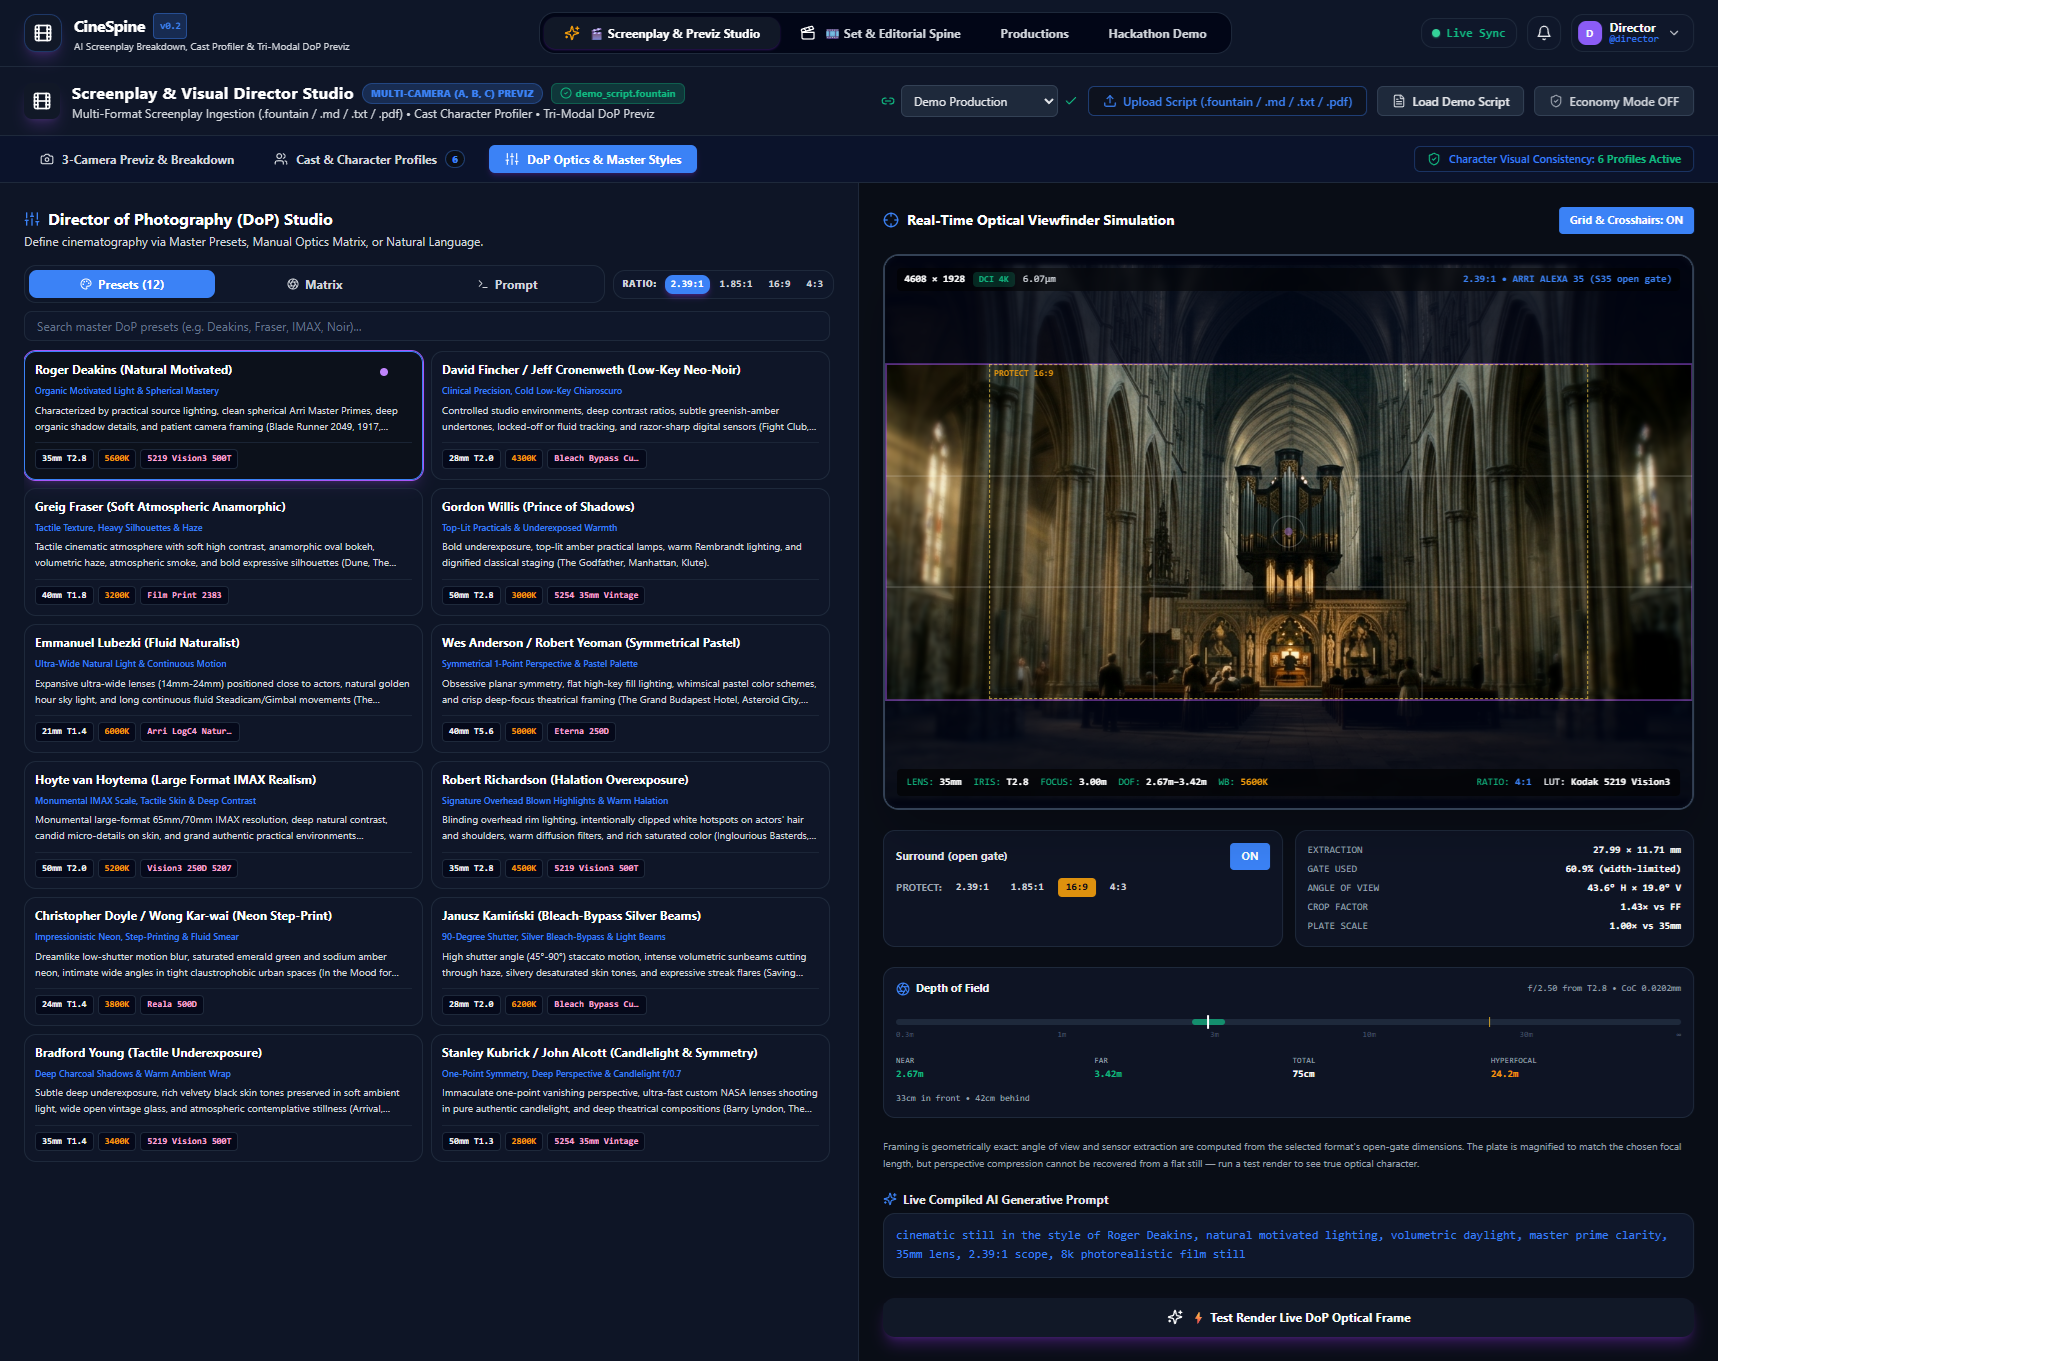Toggle Grid & Crosshairs off

tap(1625, 220)
